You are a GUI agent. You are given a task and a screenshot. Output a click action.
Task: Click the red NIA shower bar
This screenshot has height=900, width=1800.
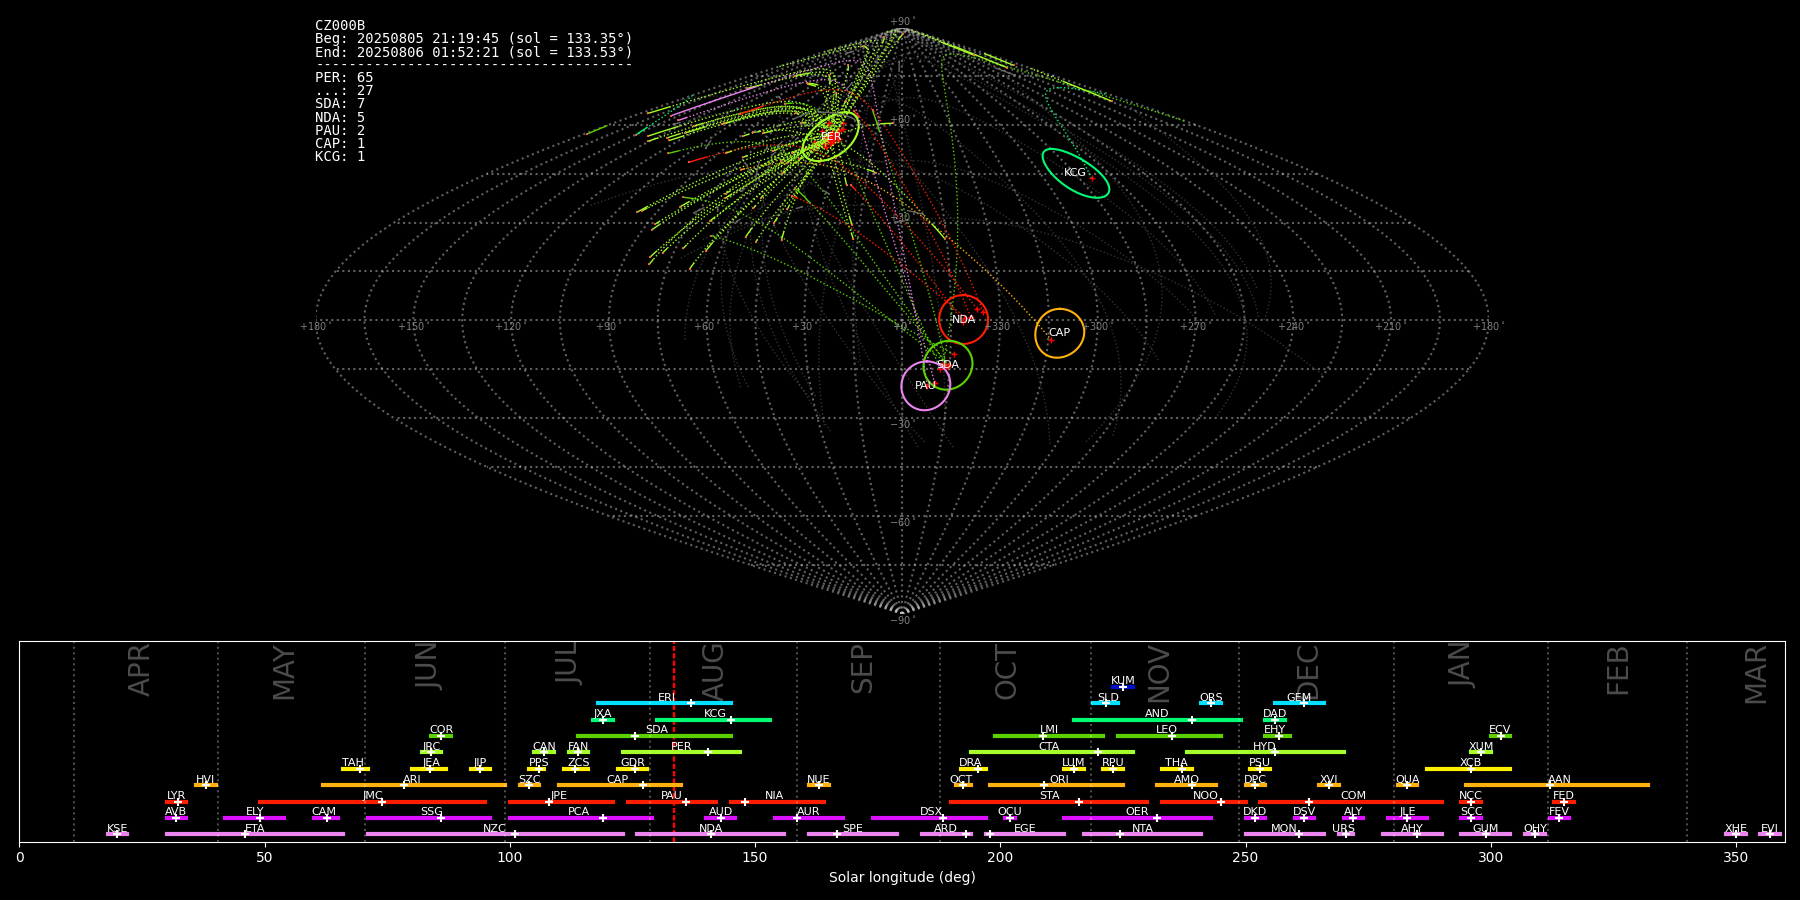(x=777, y=801)
